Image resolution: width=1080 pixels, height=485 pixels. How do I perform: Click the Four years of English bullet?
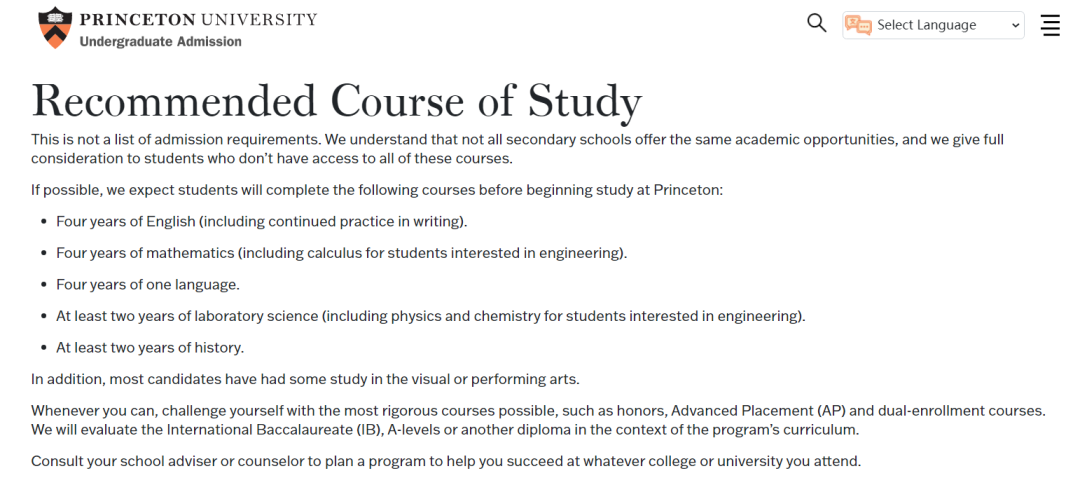(262, 222)
